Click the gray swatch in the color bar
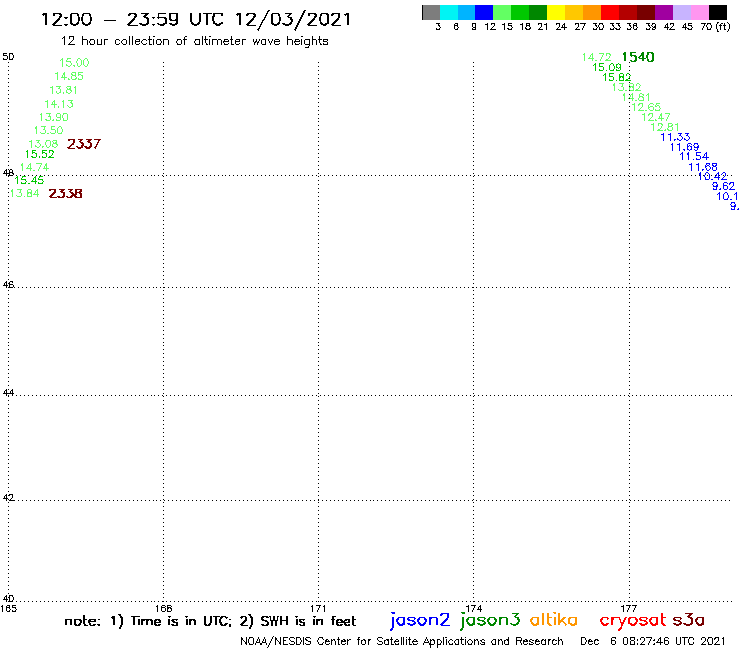 (x=431, y=13)
